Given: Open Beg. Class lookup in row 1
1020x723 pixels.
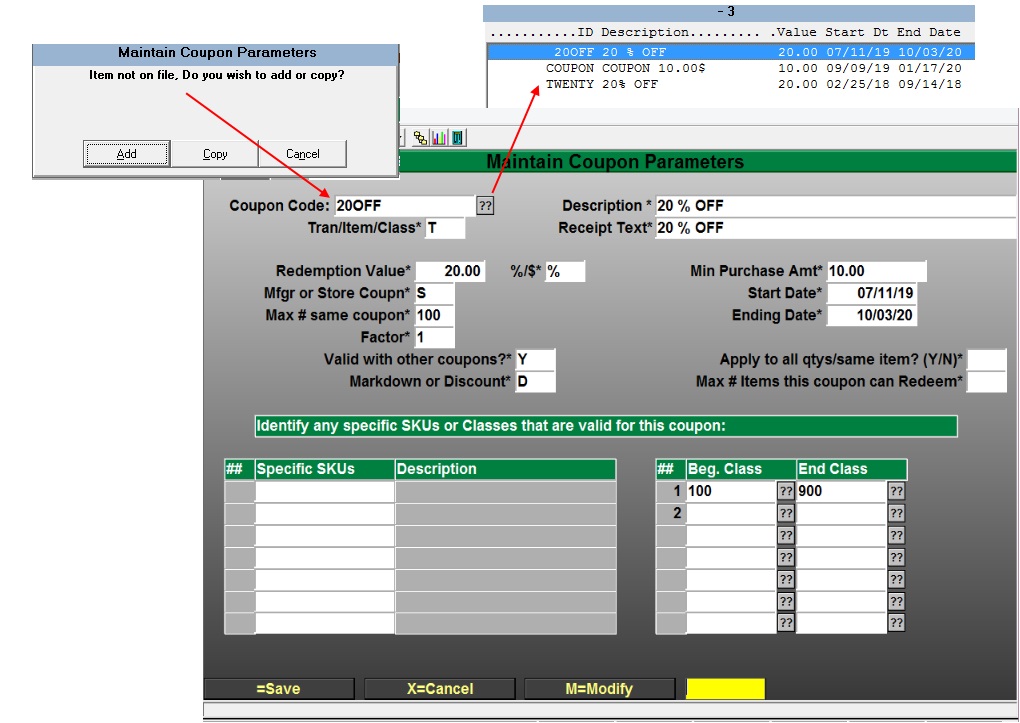Looking at the screenshot, I should click(x=786, y=491).
